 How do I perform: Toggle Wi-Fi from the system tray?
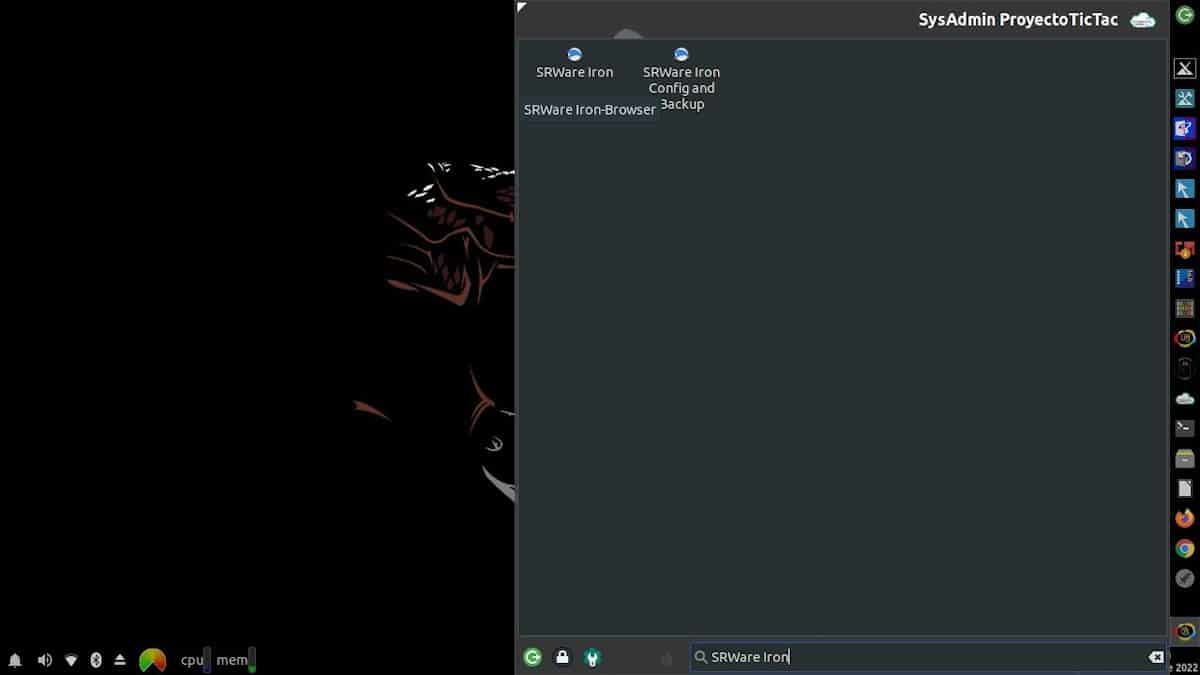pos(70,660)
